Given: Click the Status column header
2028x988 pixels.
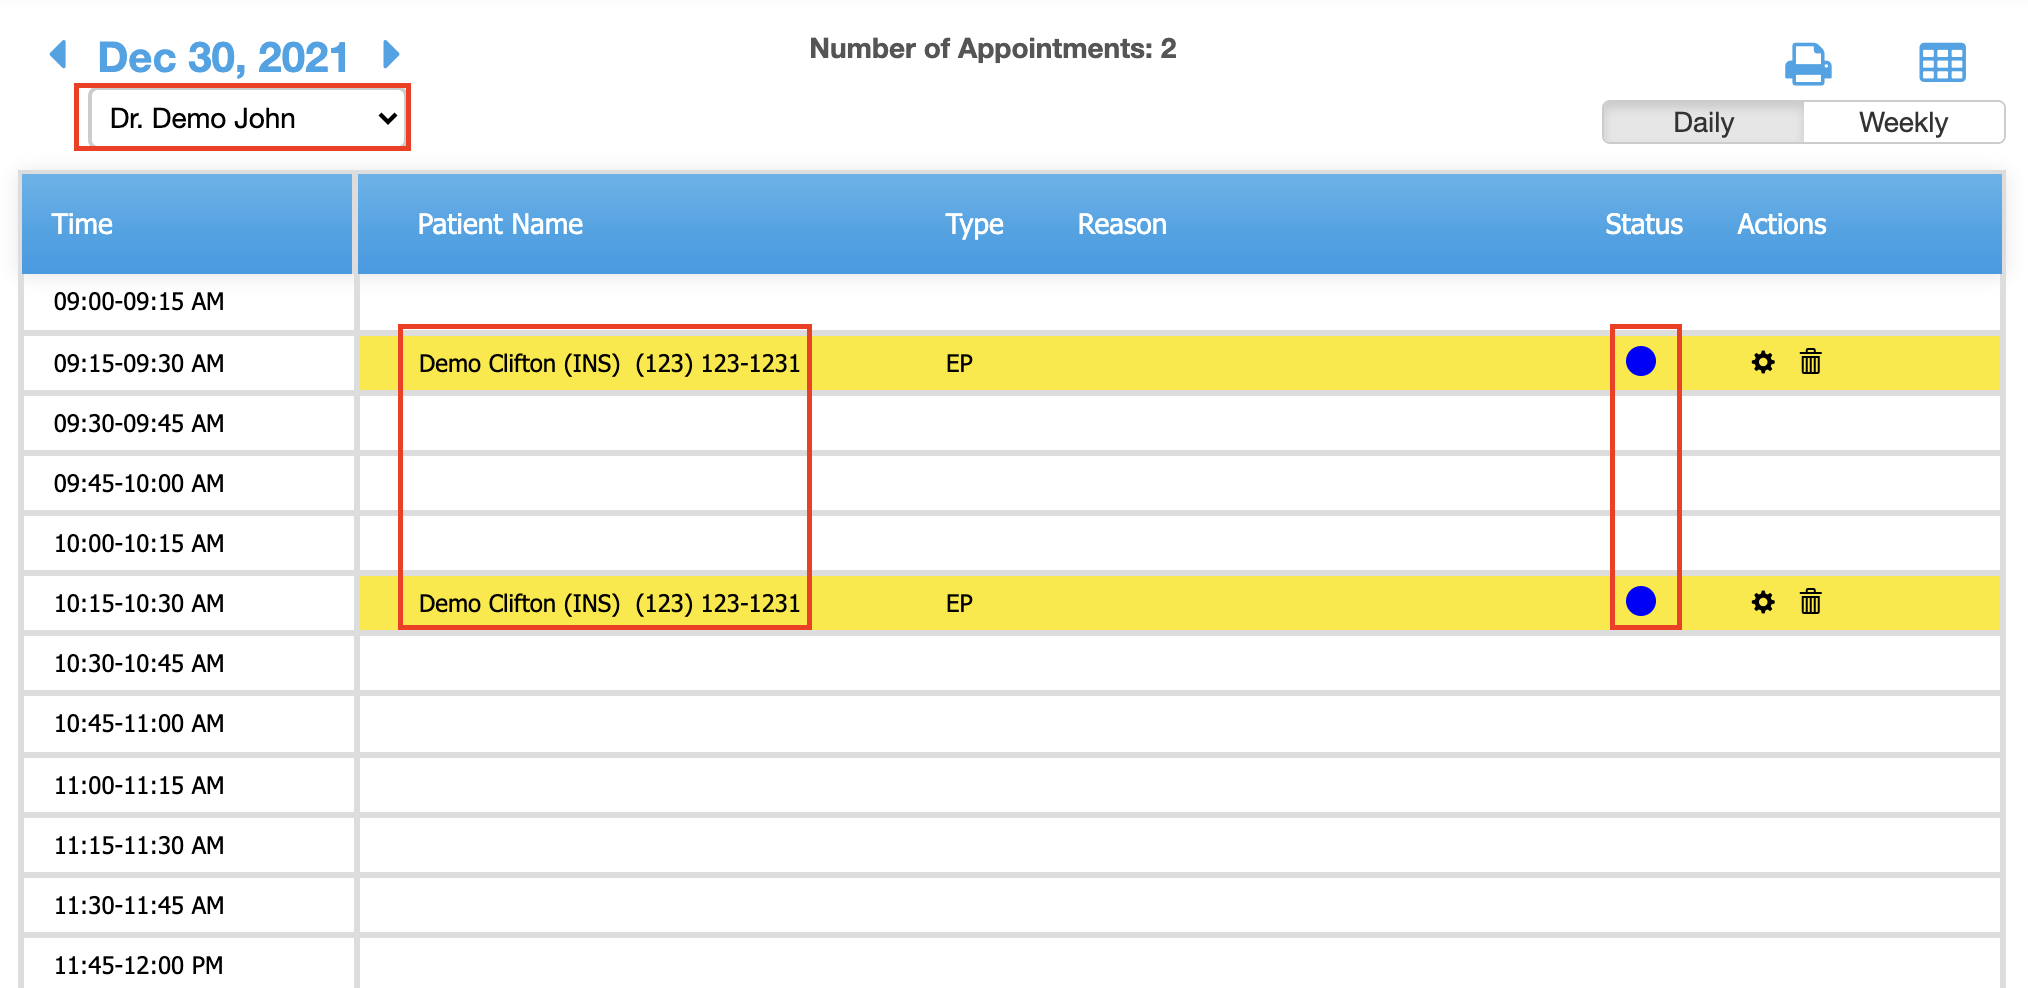Looking at the screenshot, I should [x=1643, y=224].
